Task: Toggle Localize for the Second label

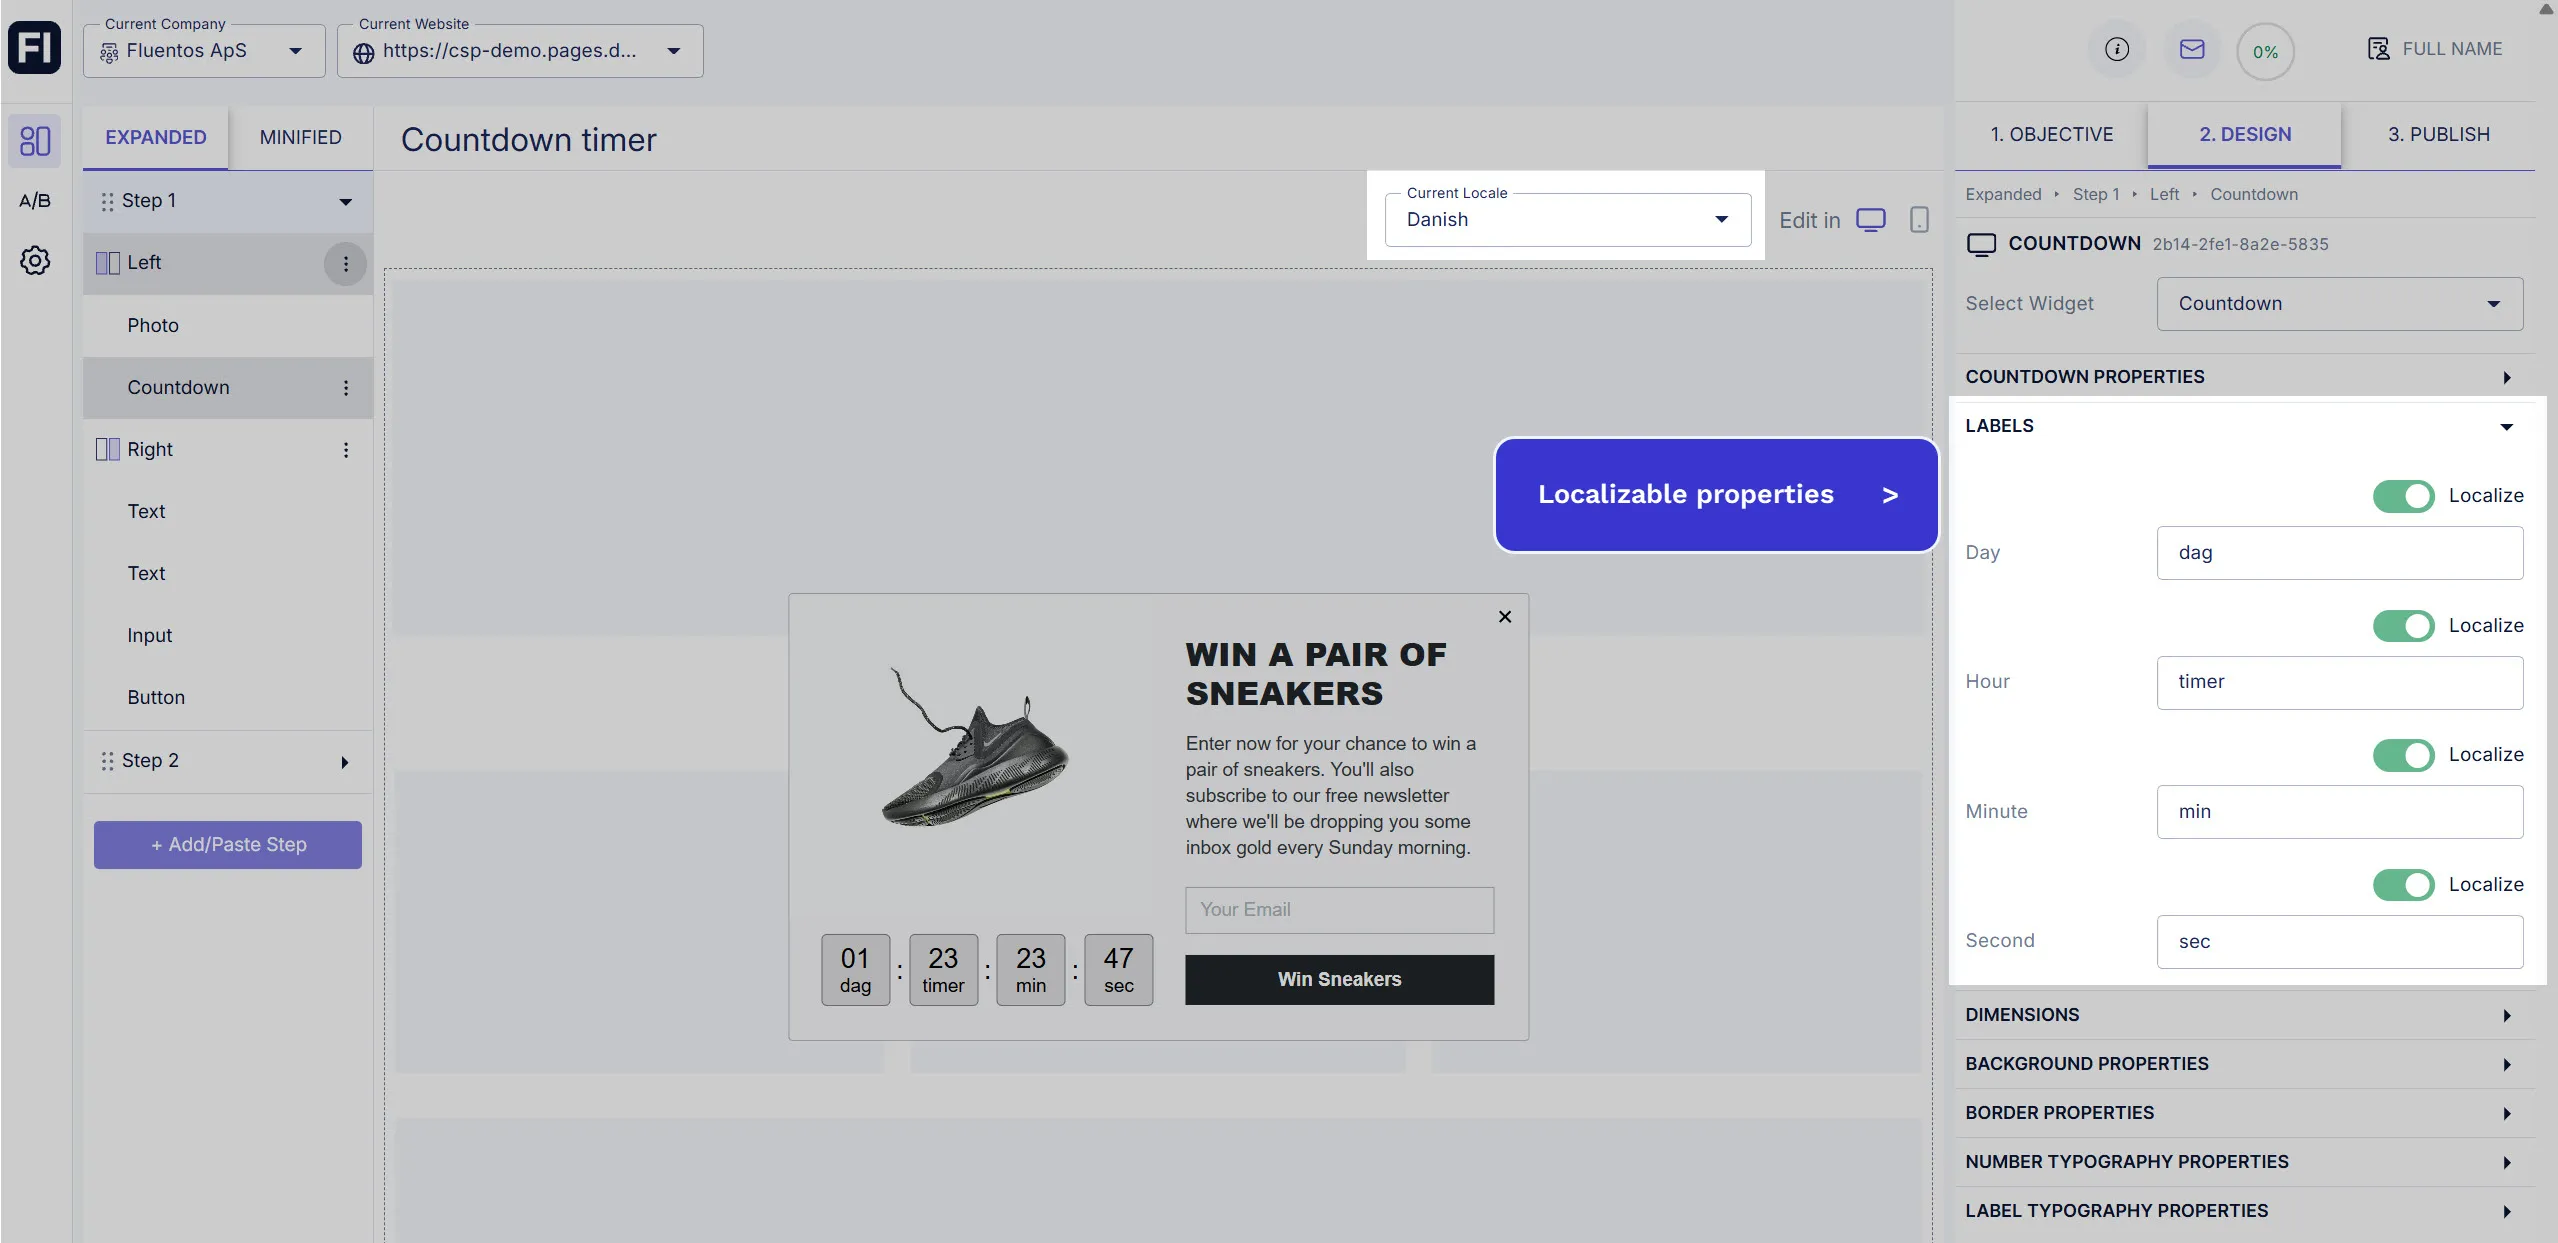Action: click(x=2404, y=885)
